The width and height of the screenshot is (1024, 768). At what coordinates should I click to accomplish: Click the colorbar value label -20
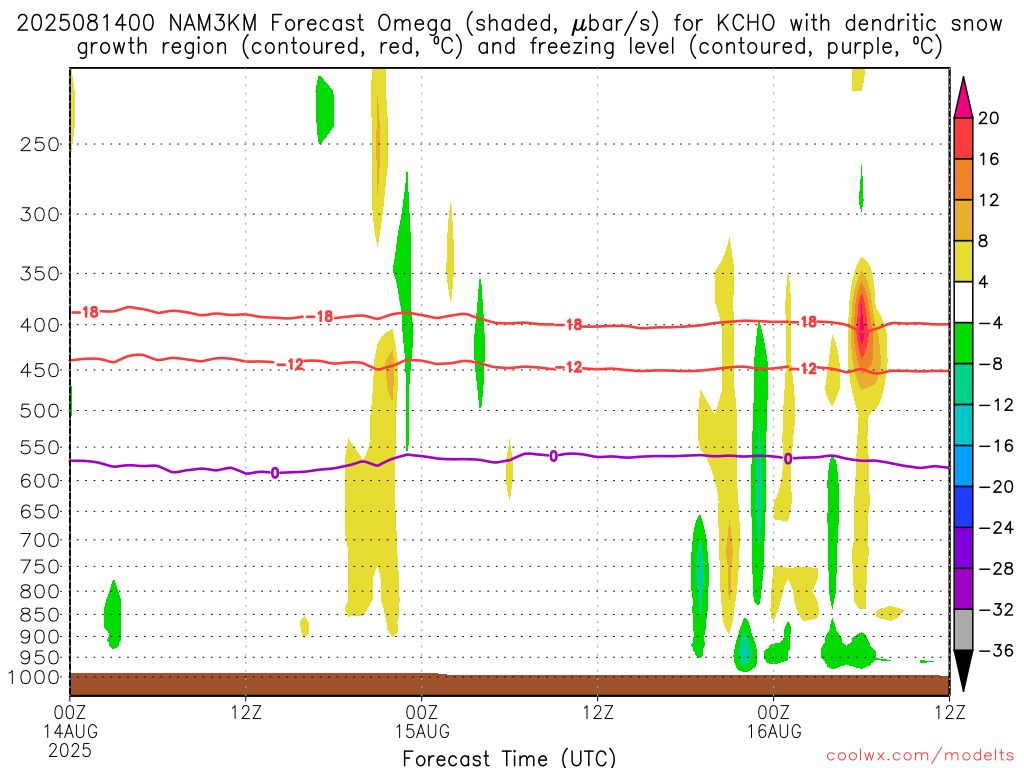pos(997,487)
